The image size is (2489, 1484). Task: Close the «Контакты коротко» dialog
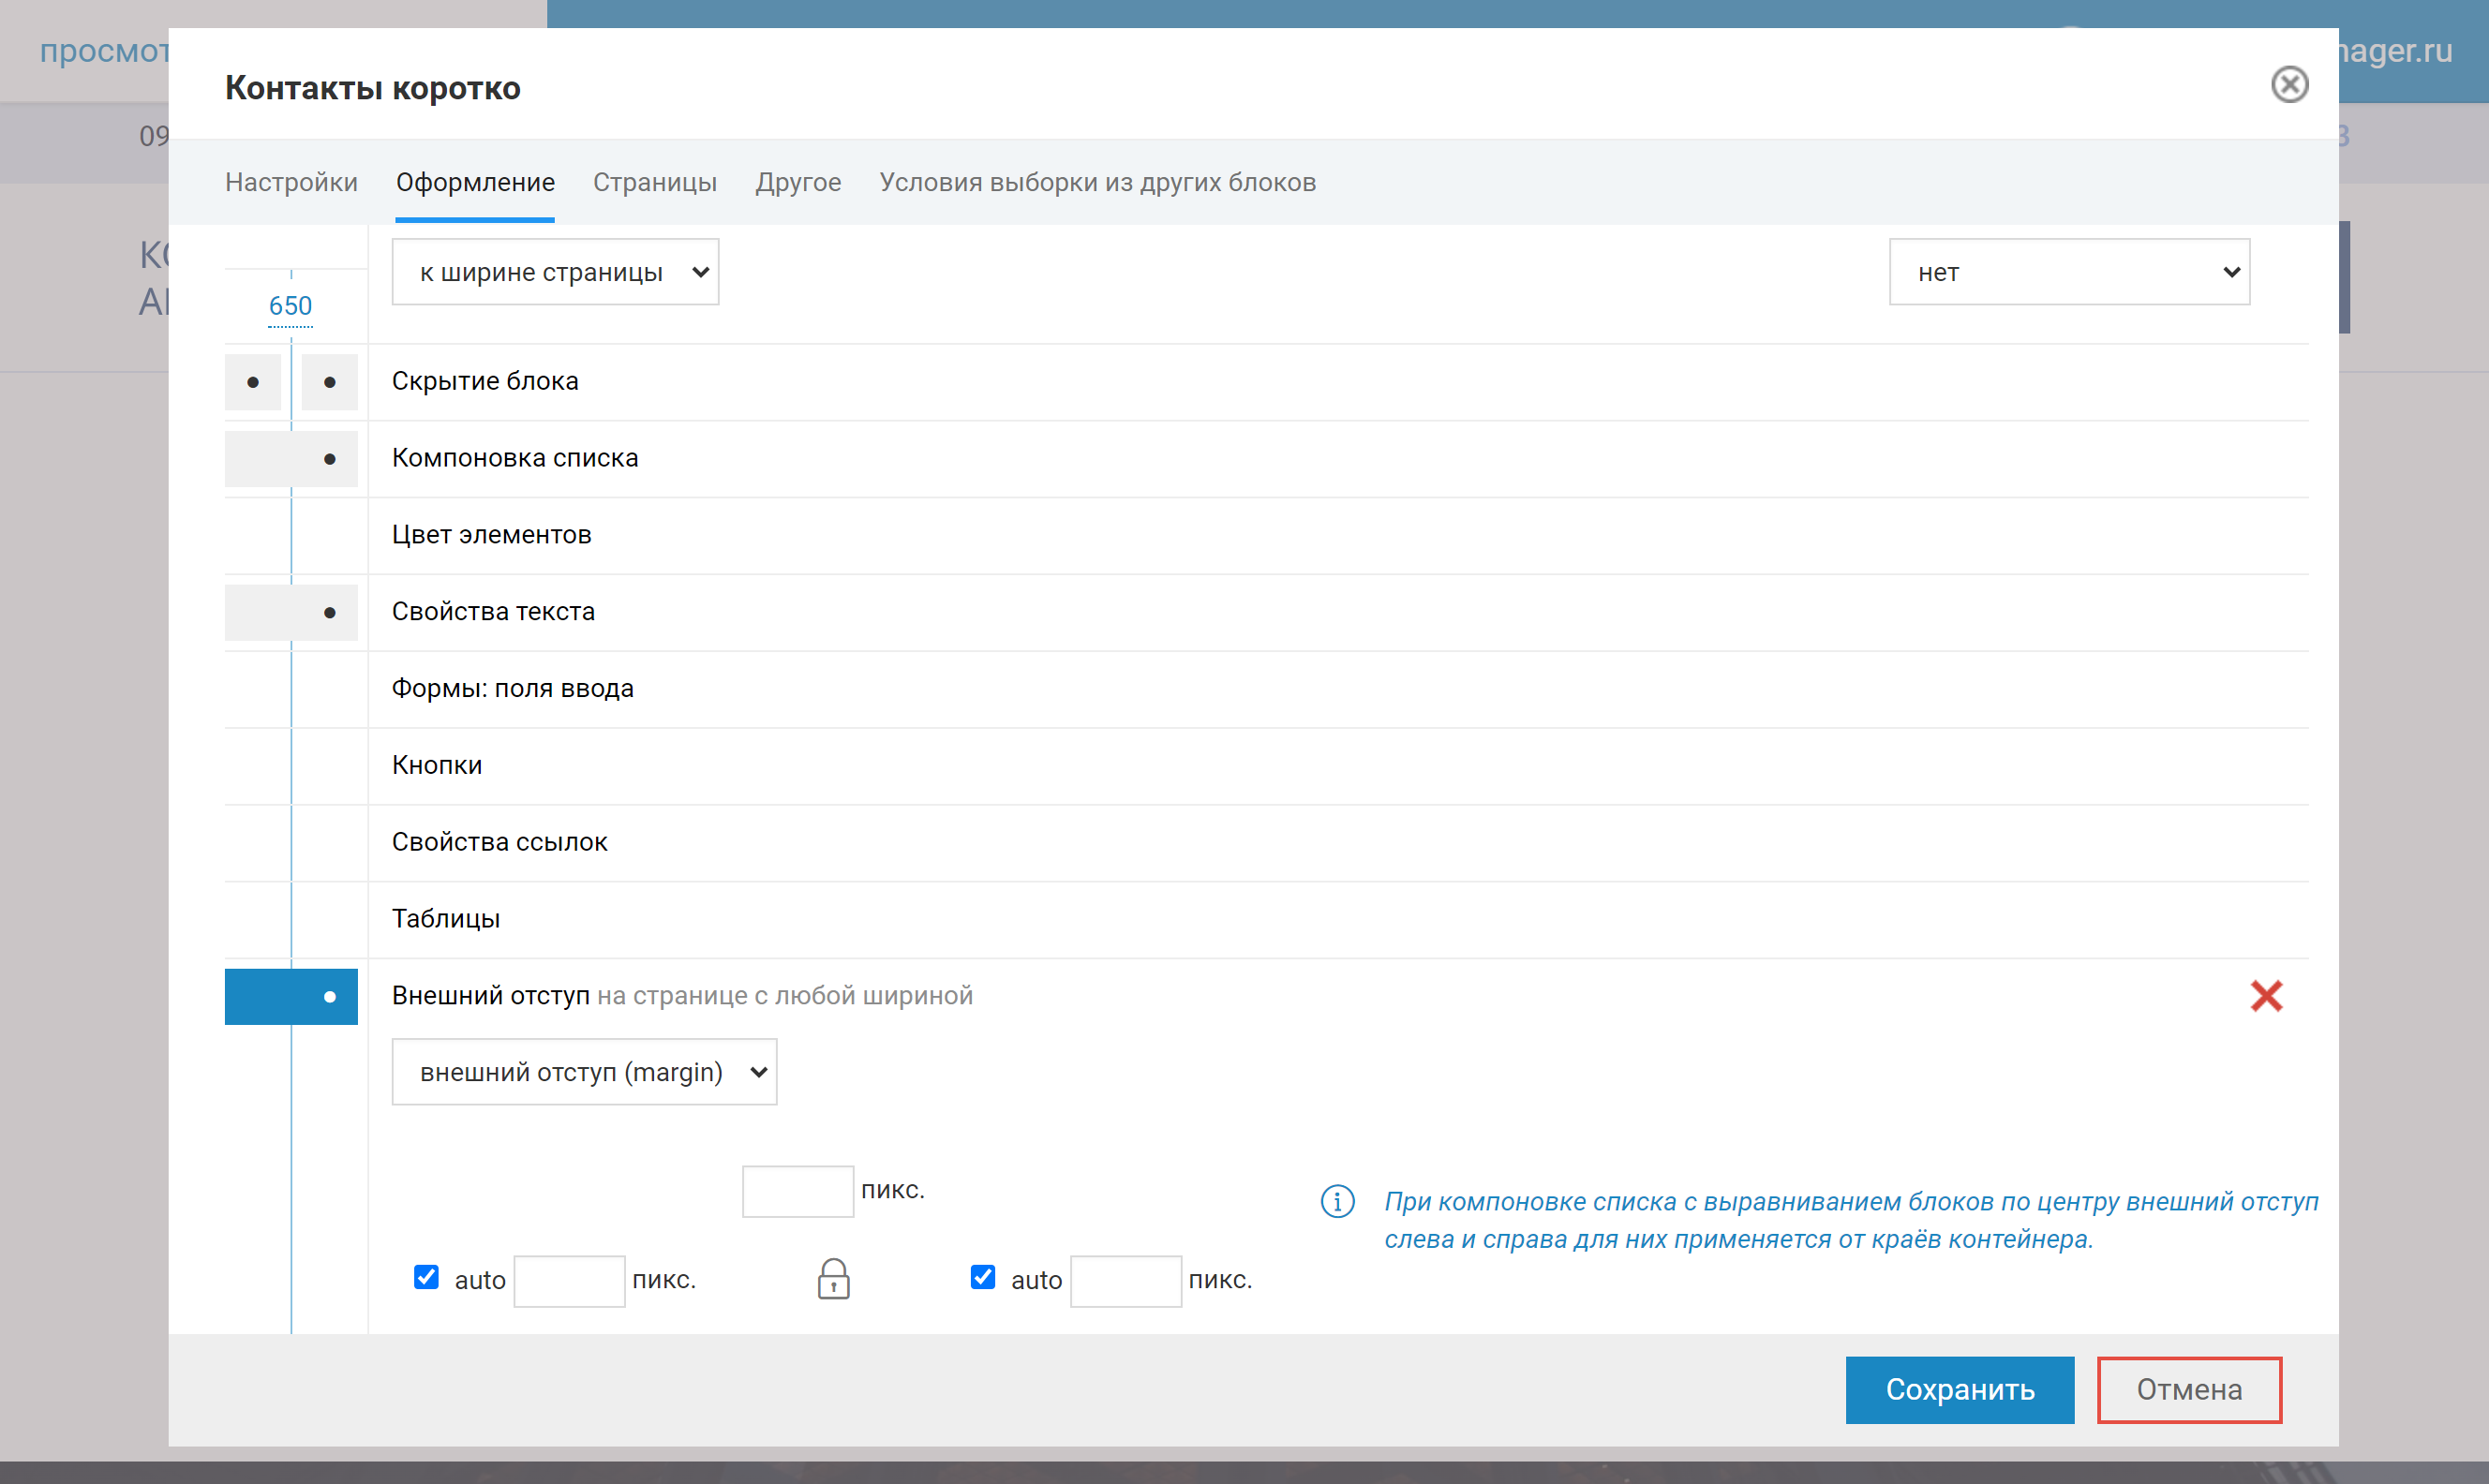point(2291,84)
